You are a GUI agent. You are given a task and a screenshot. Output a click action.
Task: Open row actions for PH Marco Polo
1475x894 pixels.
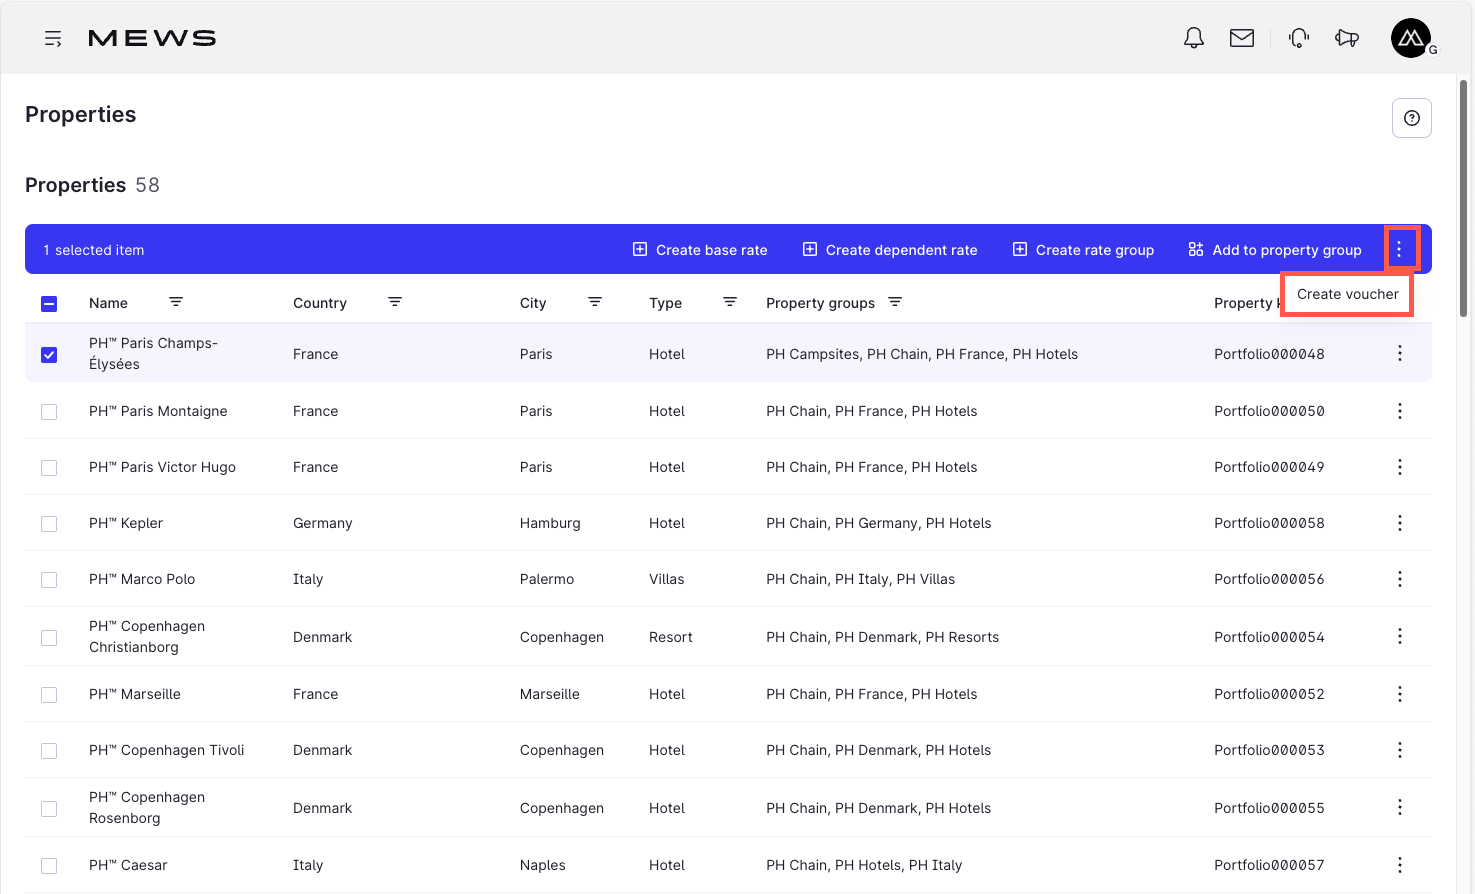pyautogui.click(x=1400, y=579)
